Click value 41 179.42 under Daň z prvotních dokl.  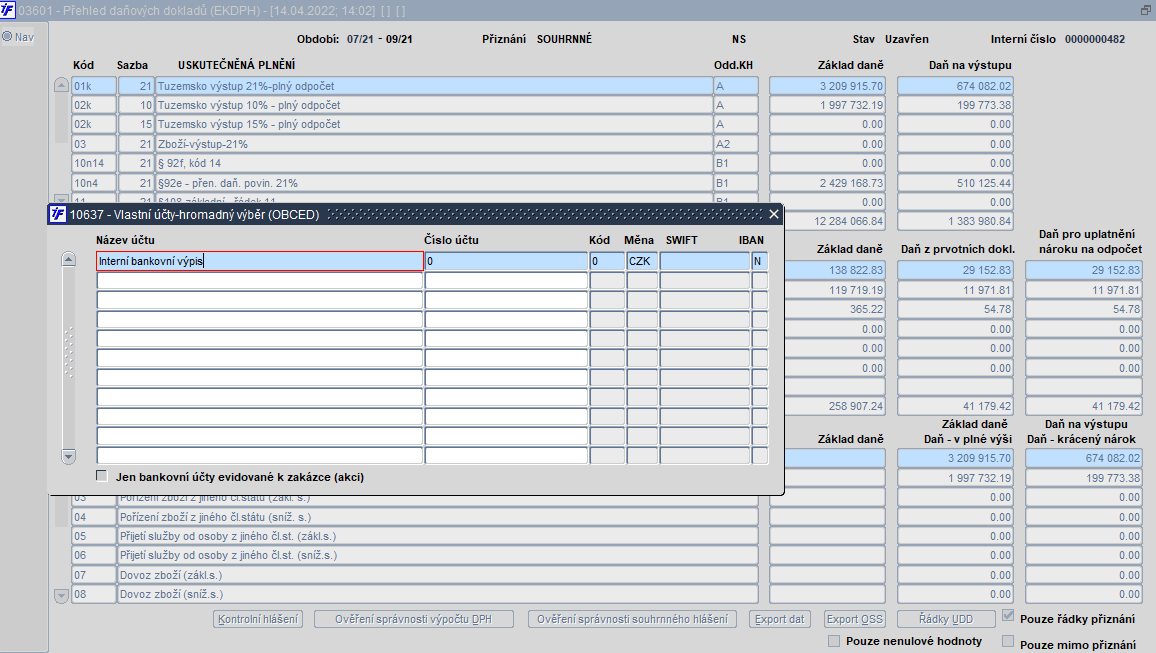pyautogui.click(x=955, y=406)
